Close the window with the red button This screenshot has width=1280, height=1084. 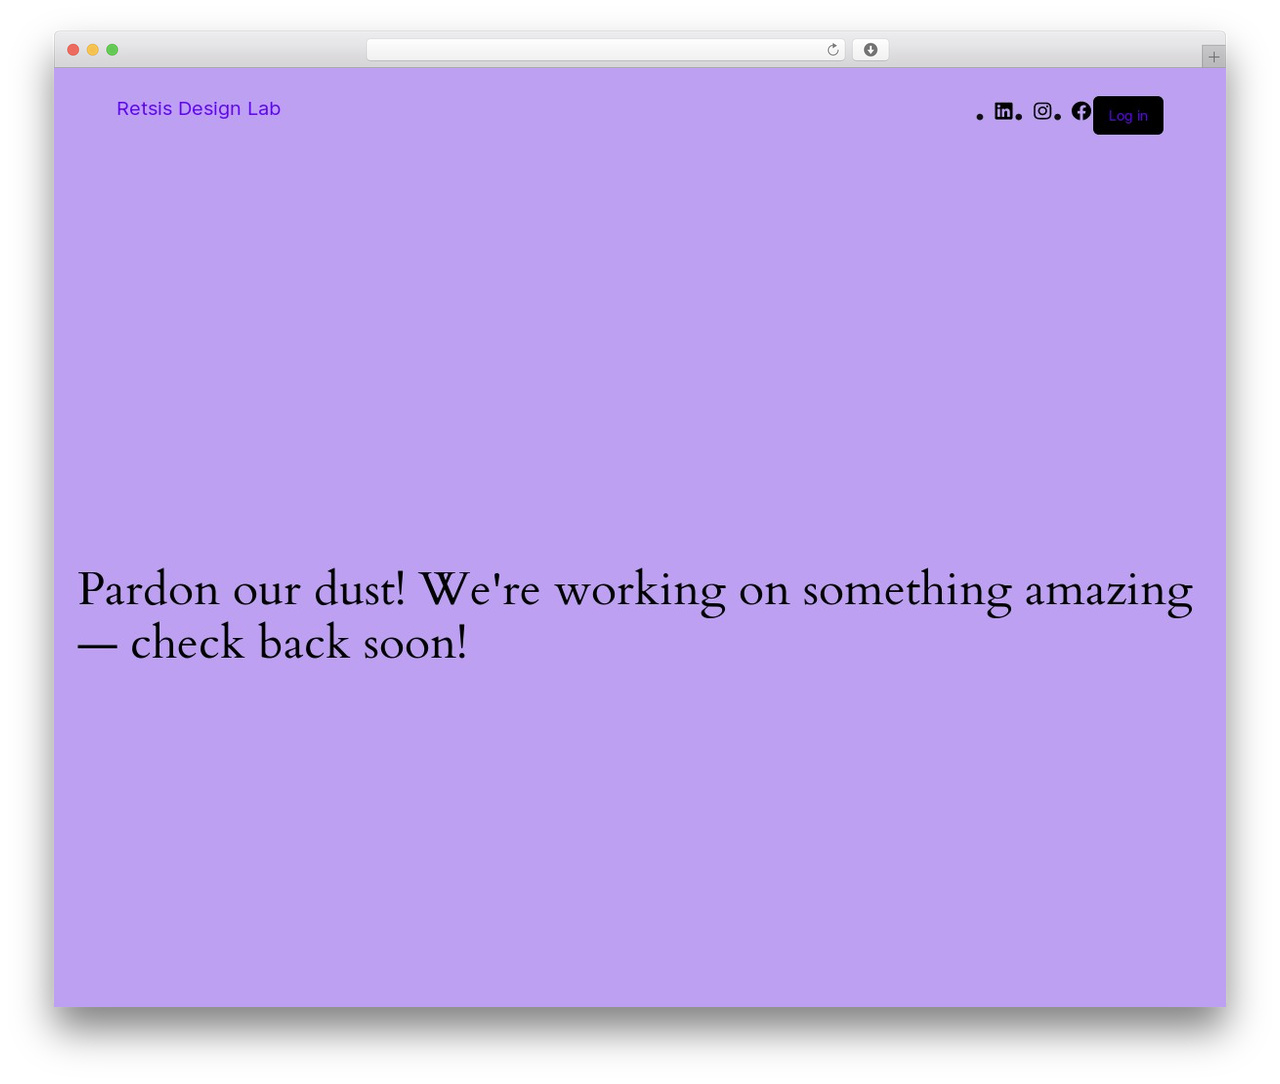click(x=73, y=50)
